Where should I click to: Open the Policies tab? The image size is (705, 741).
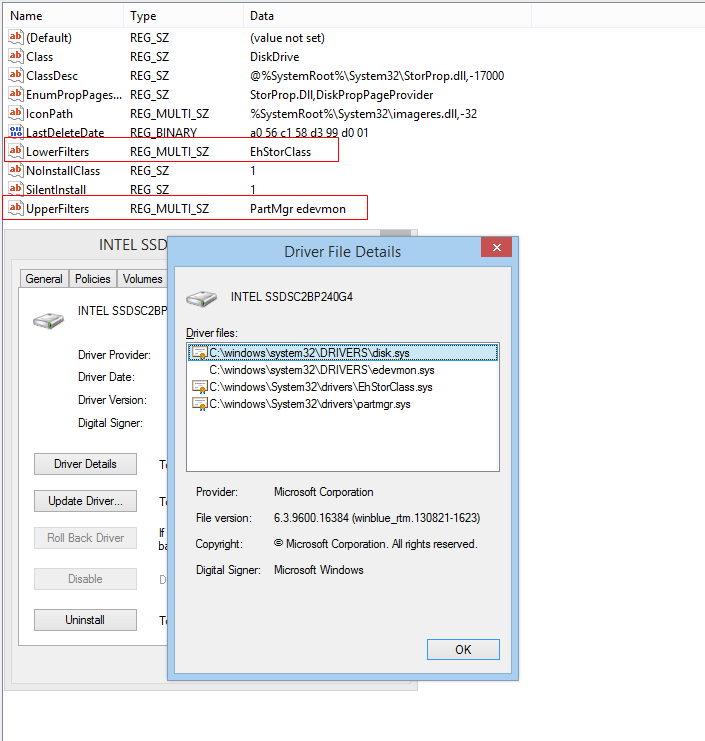pyautogui.click(x=93, y=279)
